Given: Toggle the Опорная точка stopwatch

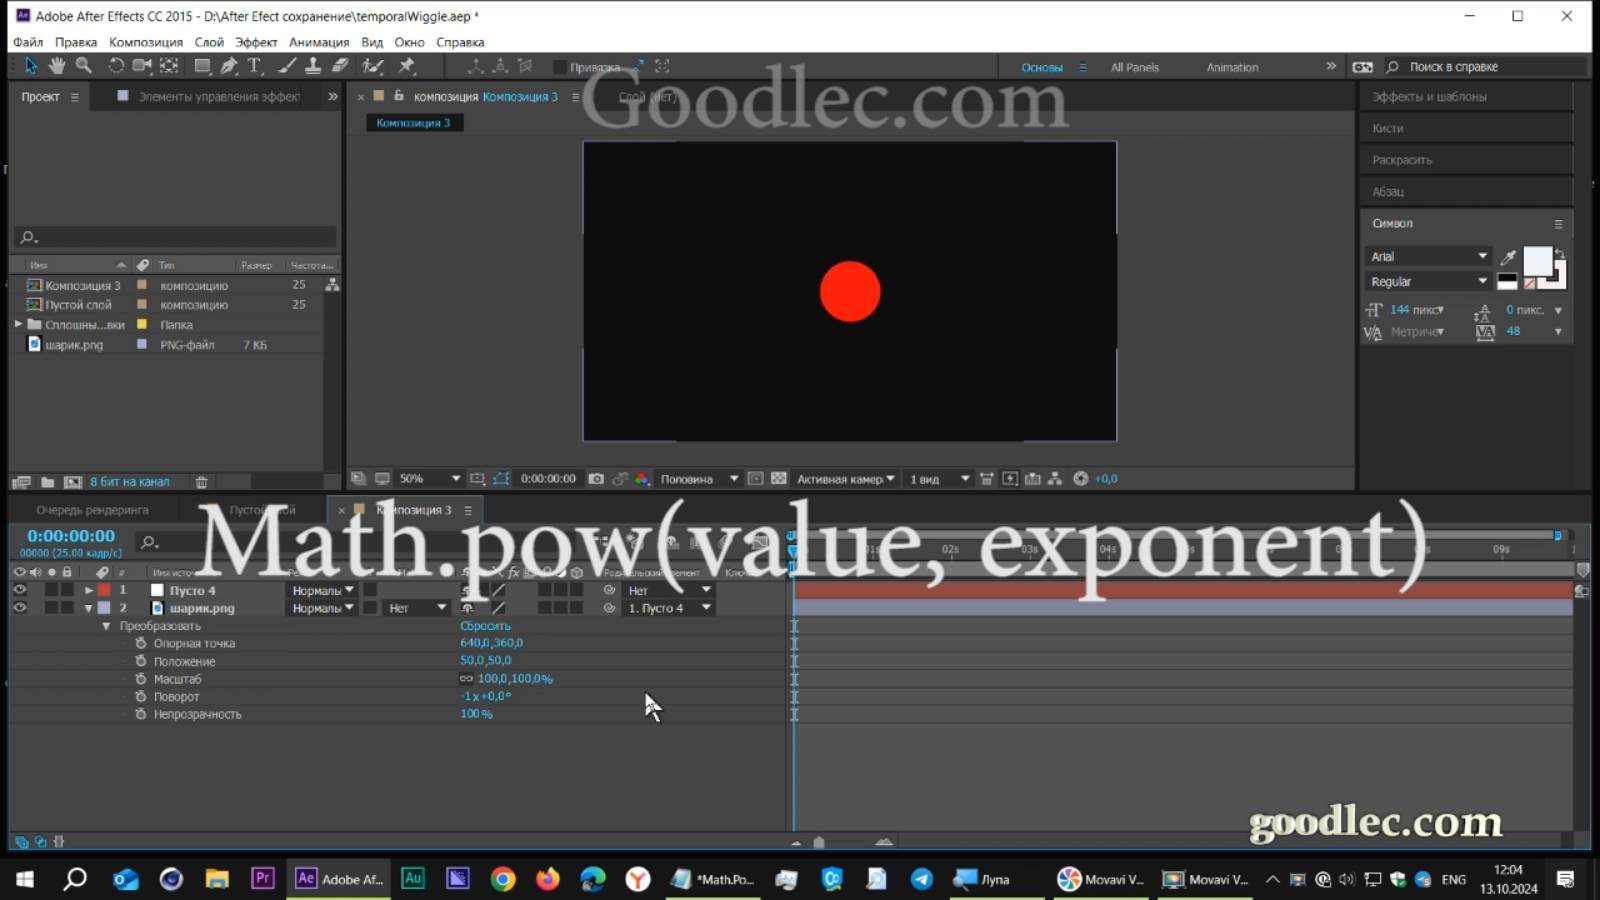Looking at the screenshot, I should pos(141,643).
